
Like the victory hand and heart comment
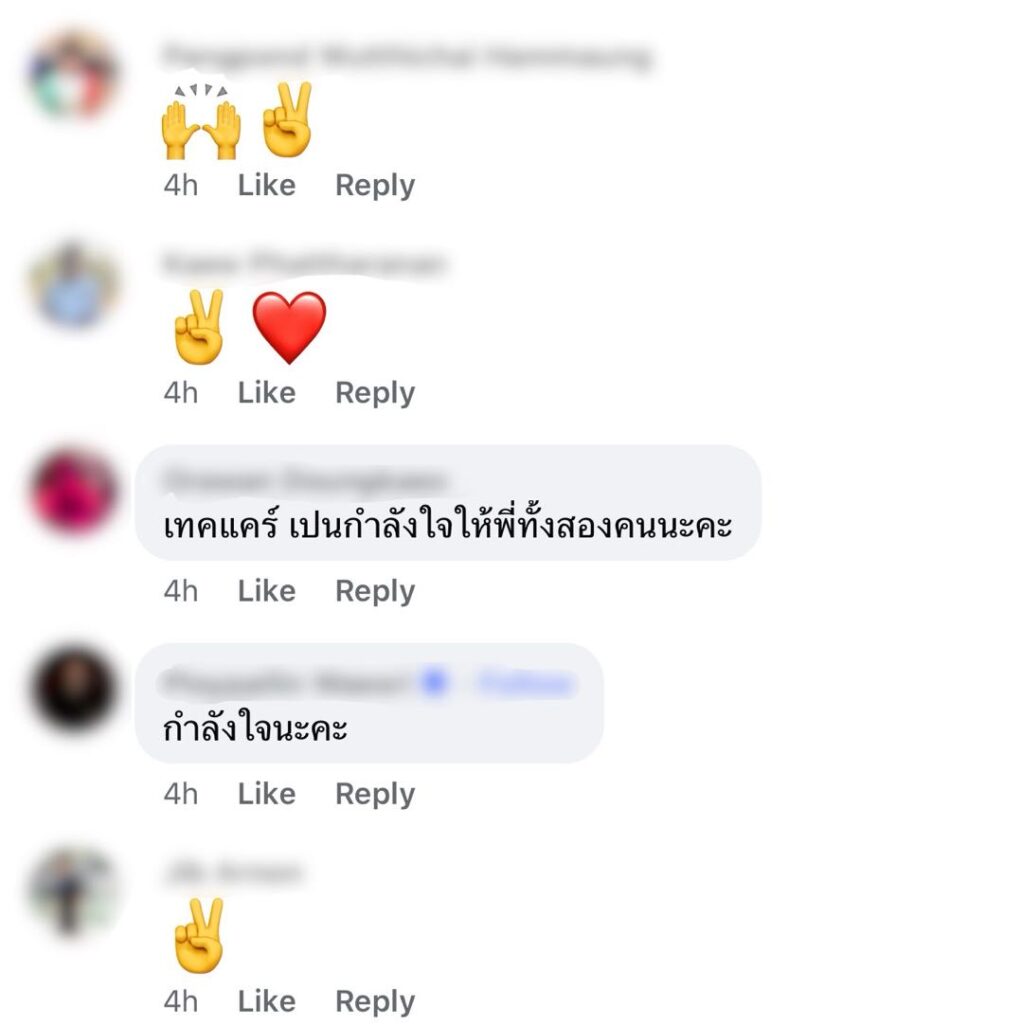tap(266, 393)
